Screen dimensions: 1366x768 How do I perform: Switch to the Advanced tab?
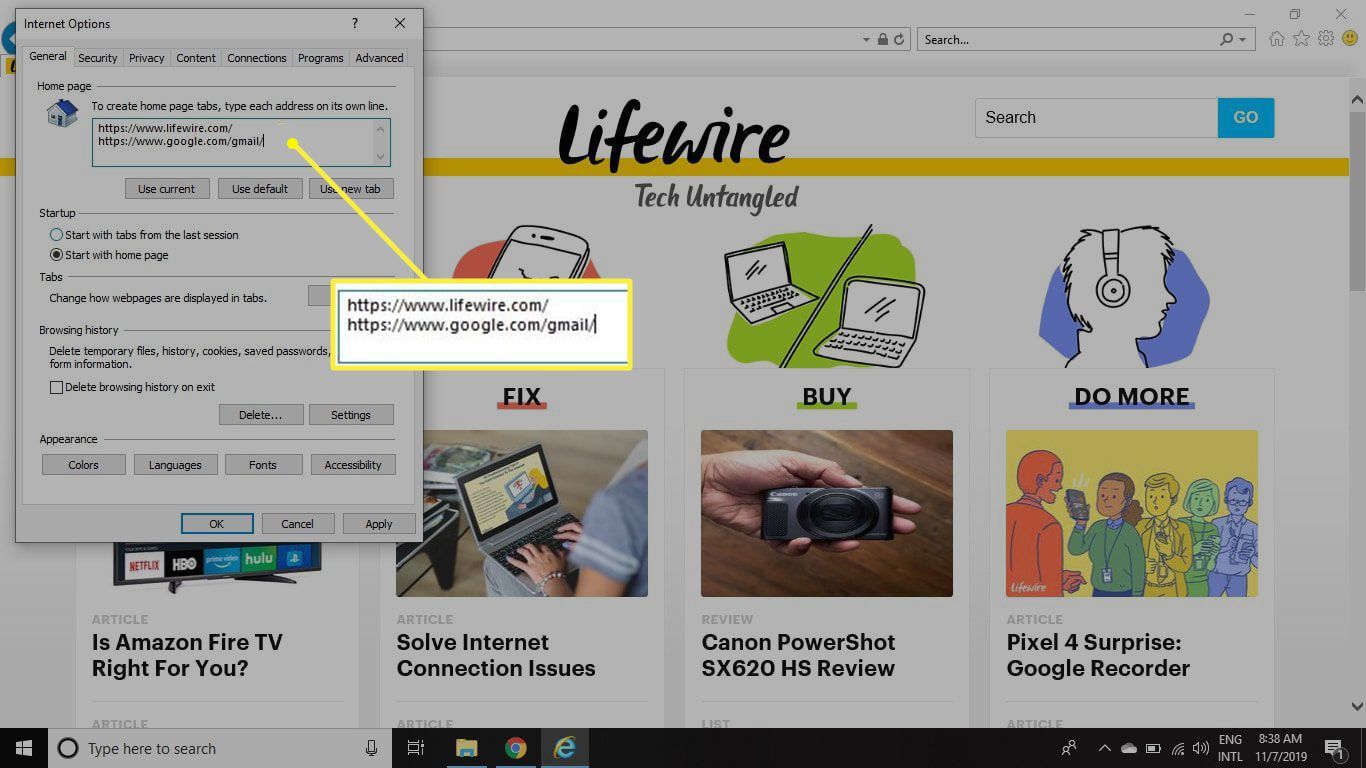[x=380, y=58]
